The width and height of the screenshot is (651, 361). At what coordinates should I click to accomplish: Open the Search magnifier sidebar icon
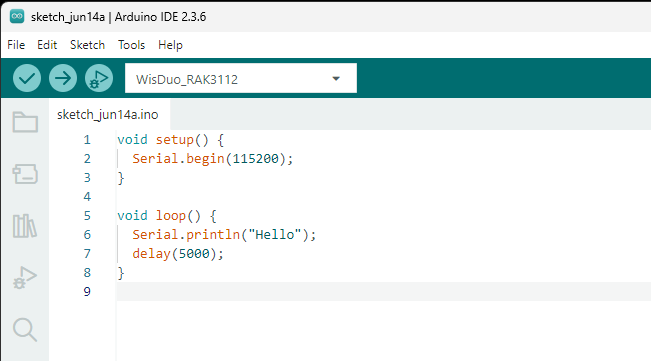[25, 329]
